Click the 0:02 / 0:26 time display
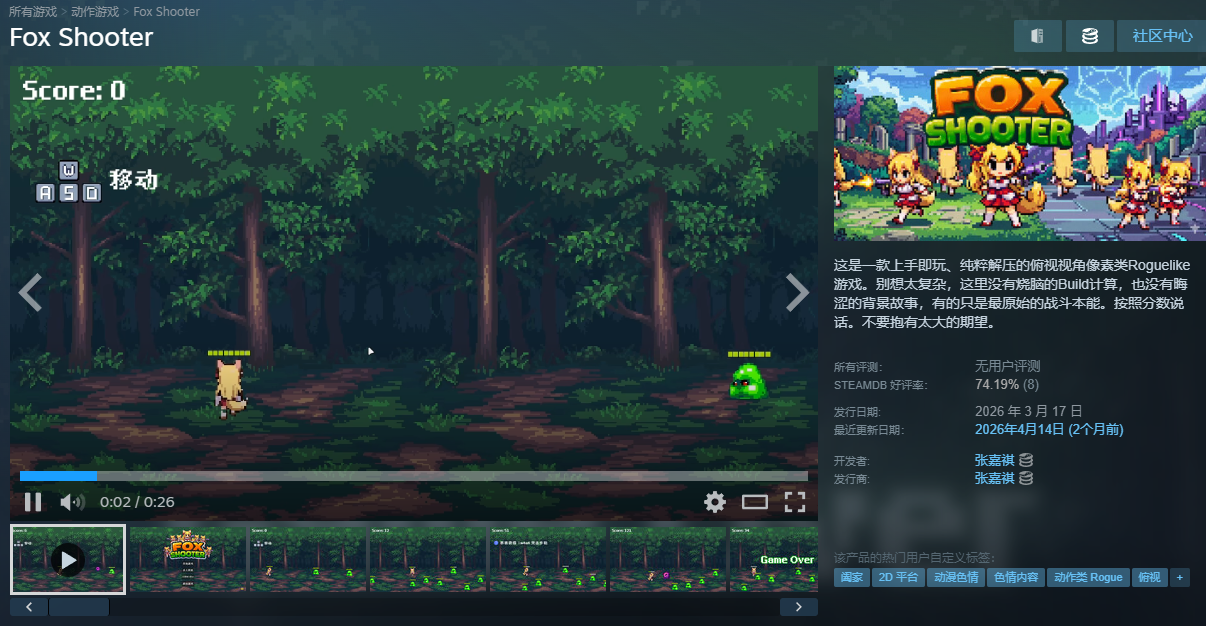Viewport: 1206px width, 626px height. (137, 502)
